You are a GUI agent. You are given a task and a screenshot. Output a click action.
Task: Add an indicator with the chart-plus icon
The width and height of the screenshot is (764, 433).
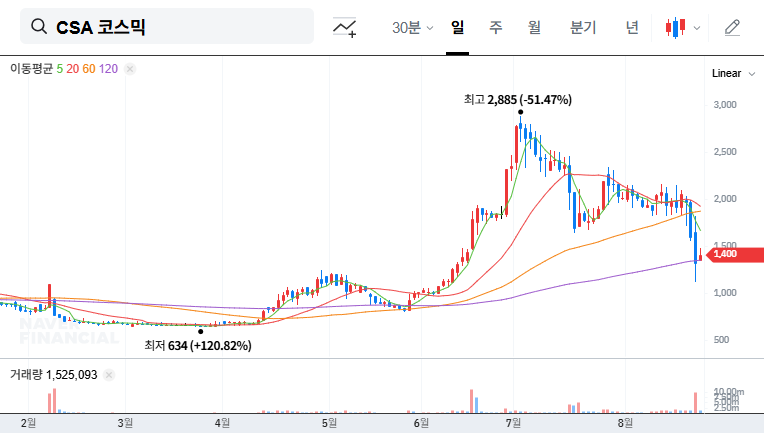344,27
